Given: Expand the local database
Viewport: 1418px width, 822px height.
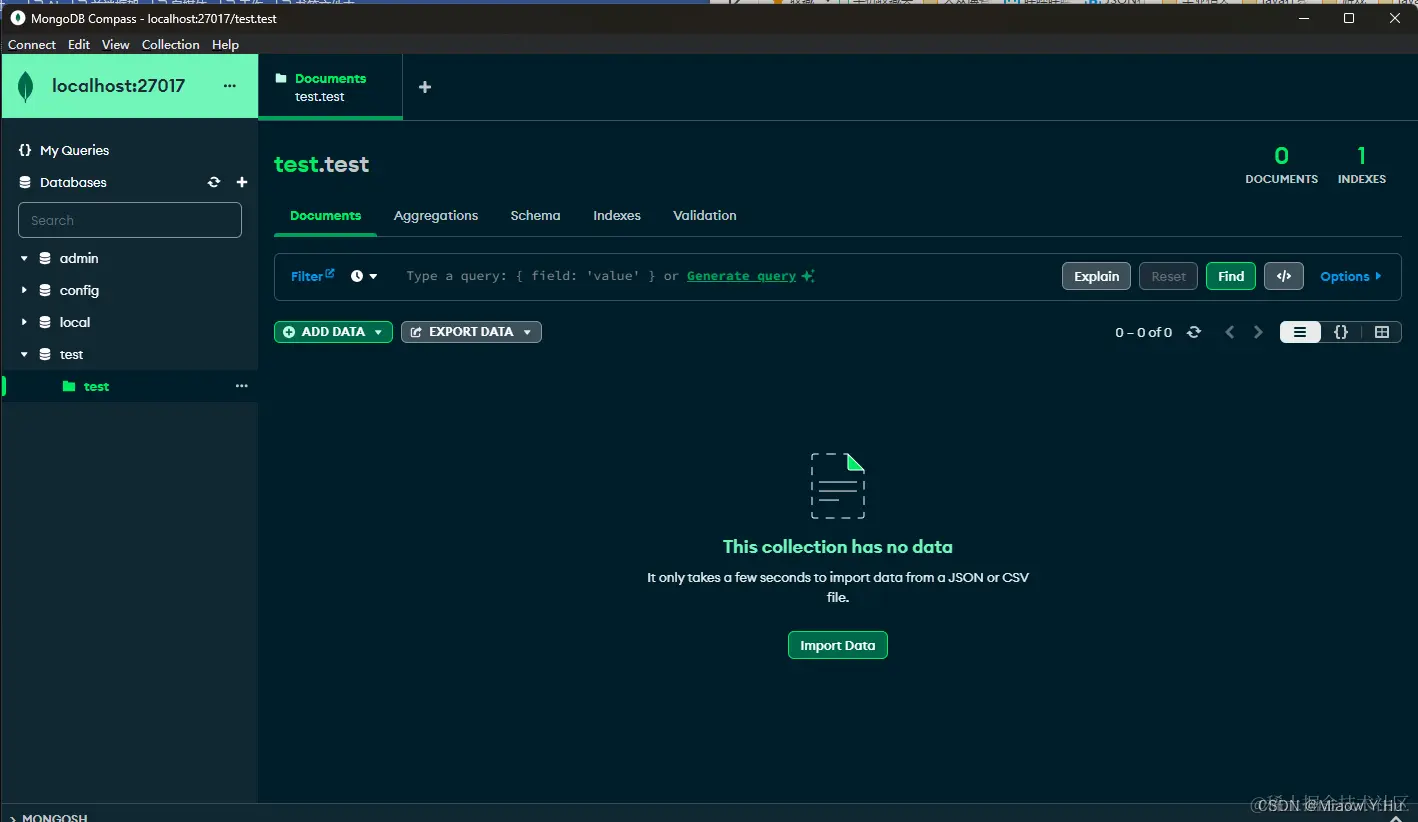Looking at the screenshot, I should [x=24, y=322].
